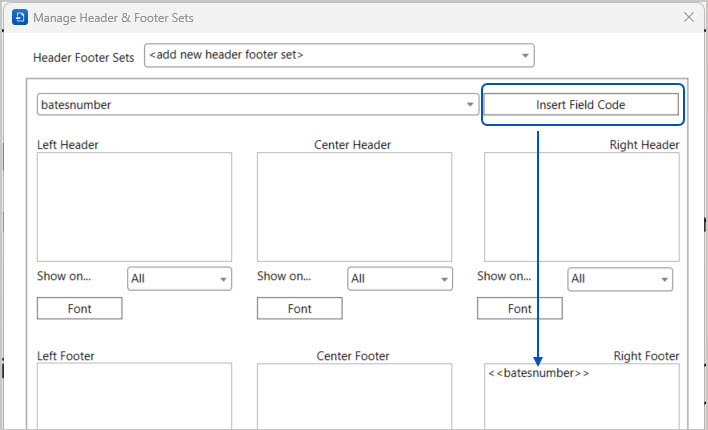The width and height of the screenshot is (708, 430).
Task: Open the Header Footer Sets dropdown
Action: tap(339, 55)
